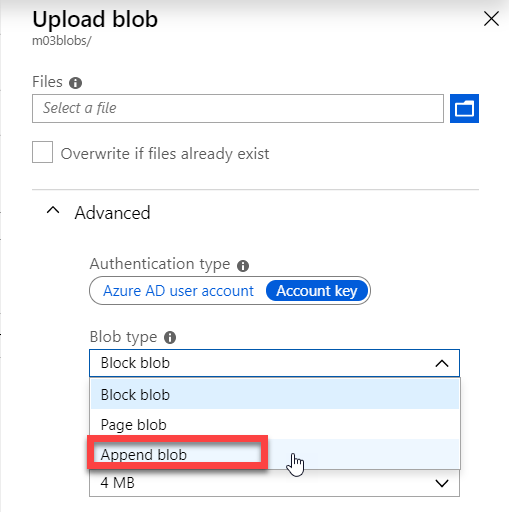The width and height of the screenshot is (509, 512).
Task: Collapse the Blob type dropdown arrow
Action: click(442, 363)
